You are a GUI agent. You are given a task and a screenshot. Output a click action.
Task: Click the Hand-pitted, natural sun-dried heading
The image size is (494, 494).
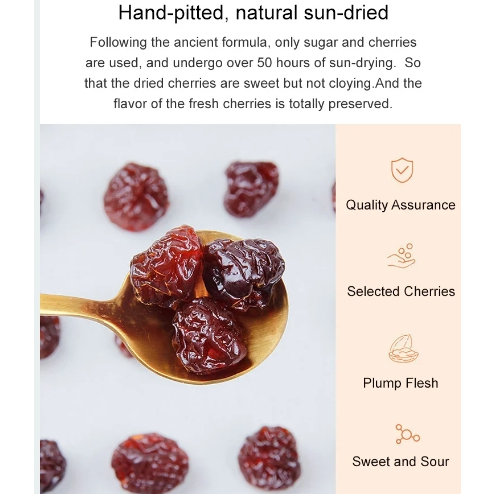[x=253, y=13]
